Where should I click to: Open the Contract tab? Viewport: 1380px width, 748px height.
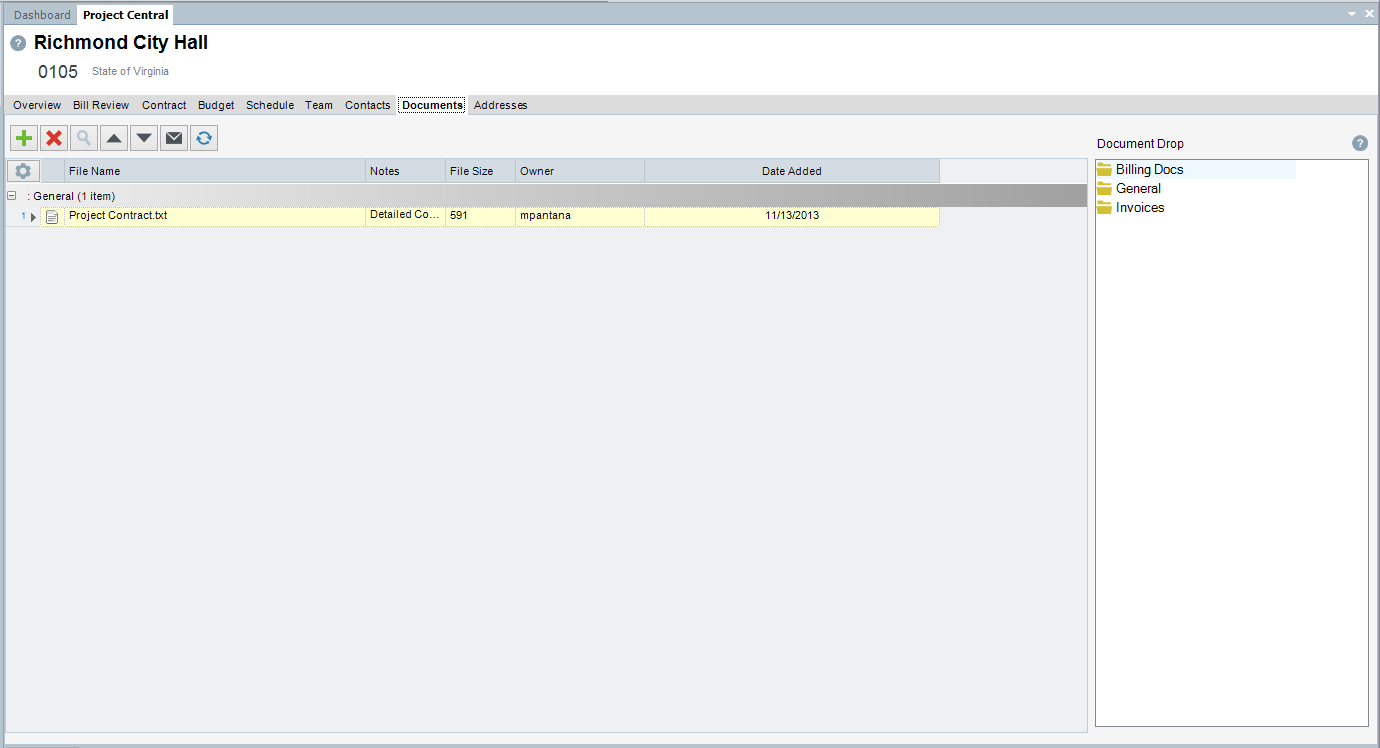(x=164, y=105)
